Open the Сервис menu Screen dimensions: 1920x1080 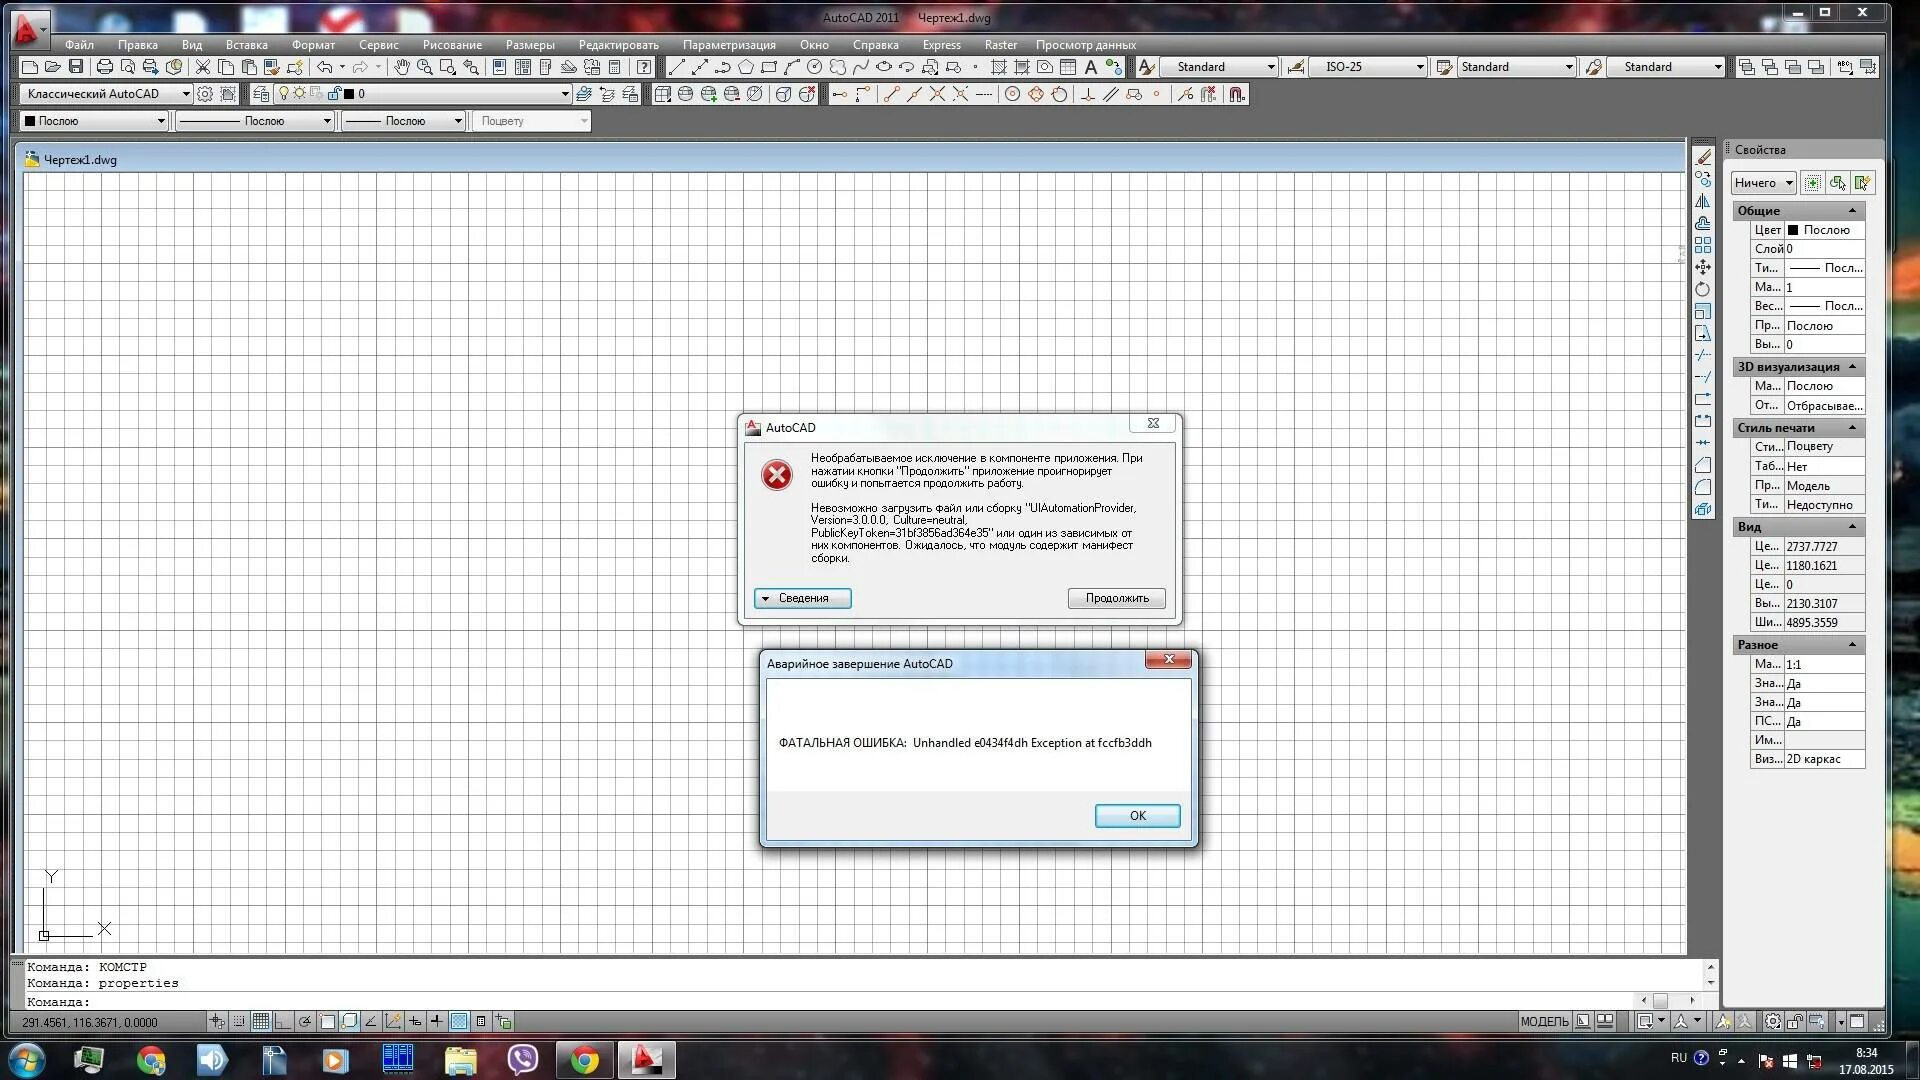378,45
